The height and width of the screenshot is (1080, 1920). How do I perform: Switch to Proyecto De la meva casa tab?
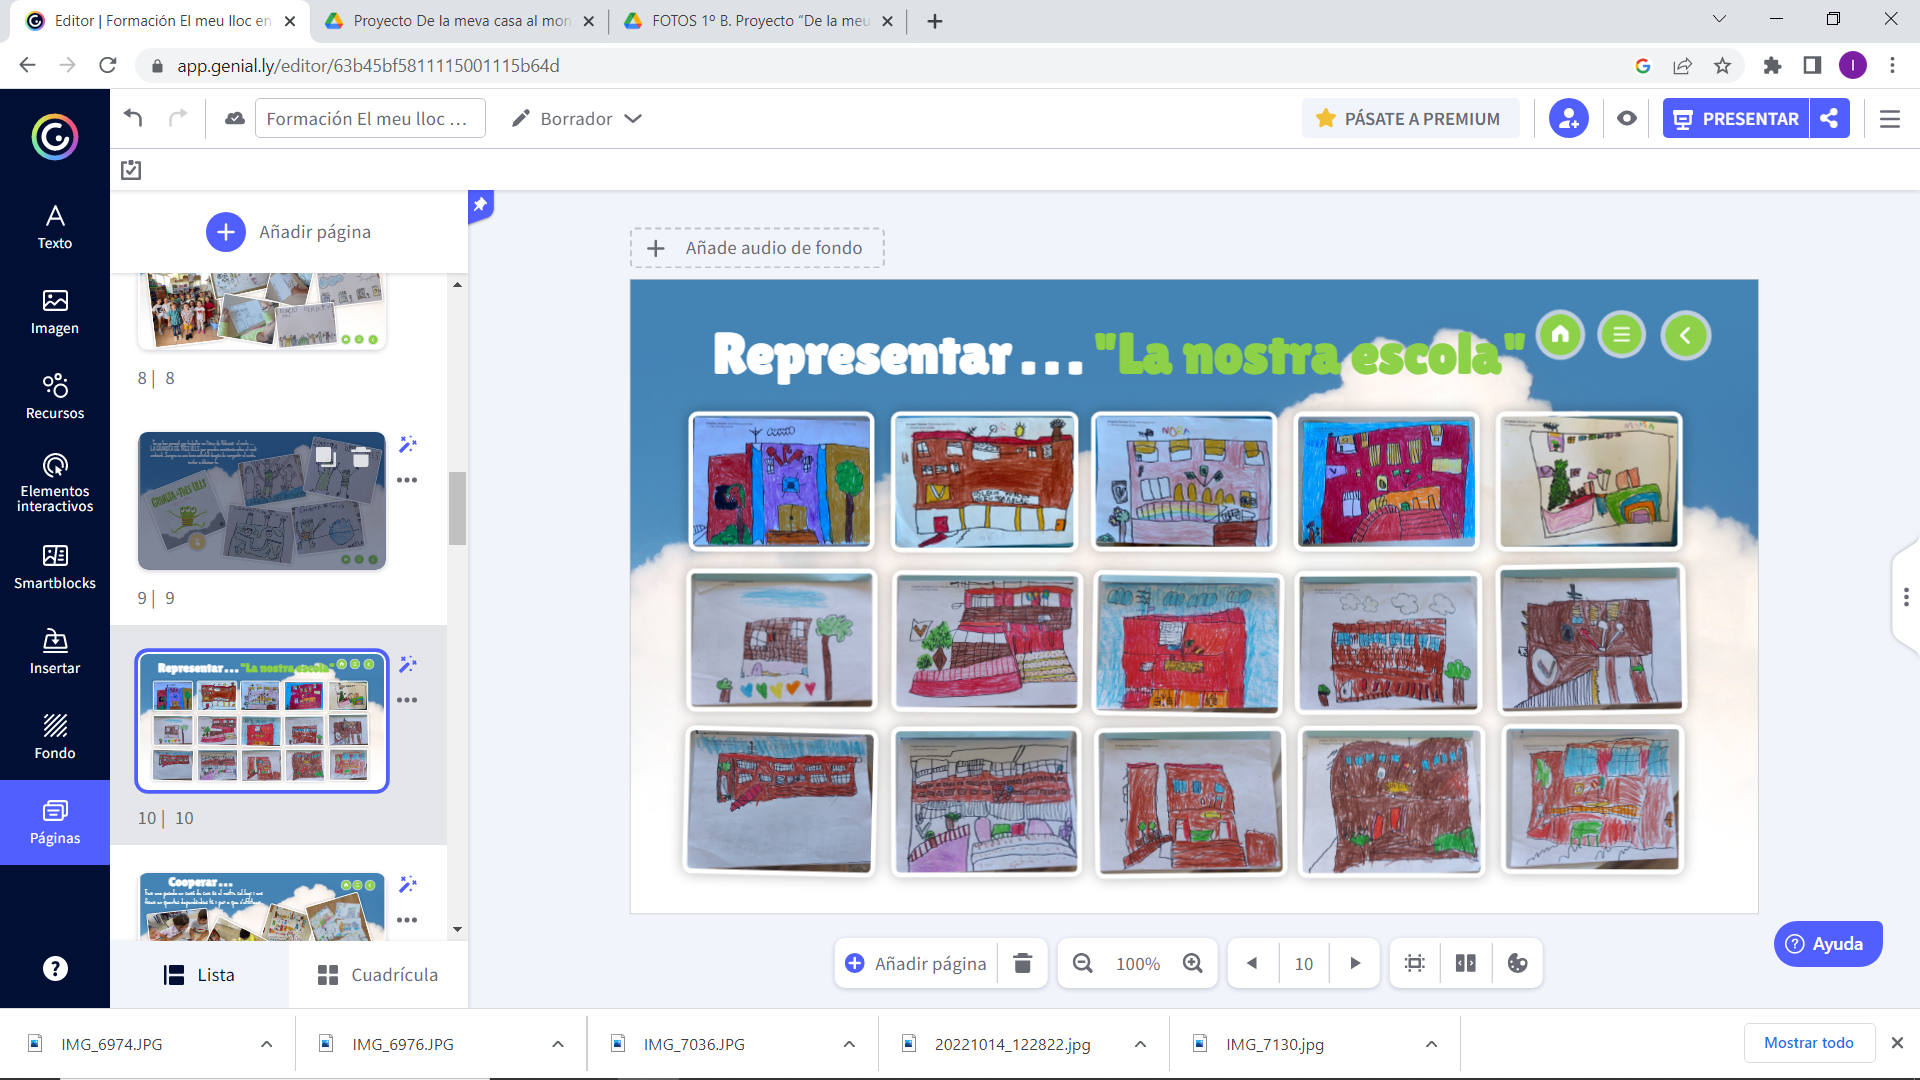460,21
